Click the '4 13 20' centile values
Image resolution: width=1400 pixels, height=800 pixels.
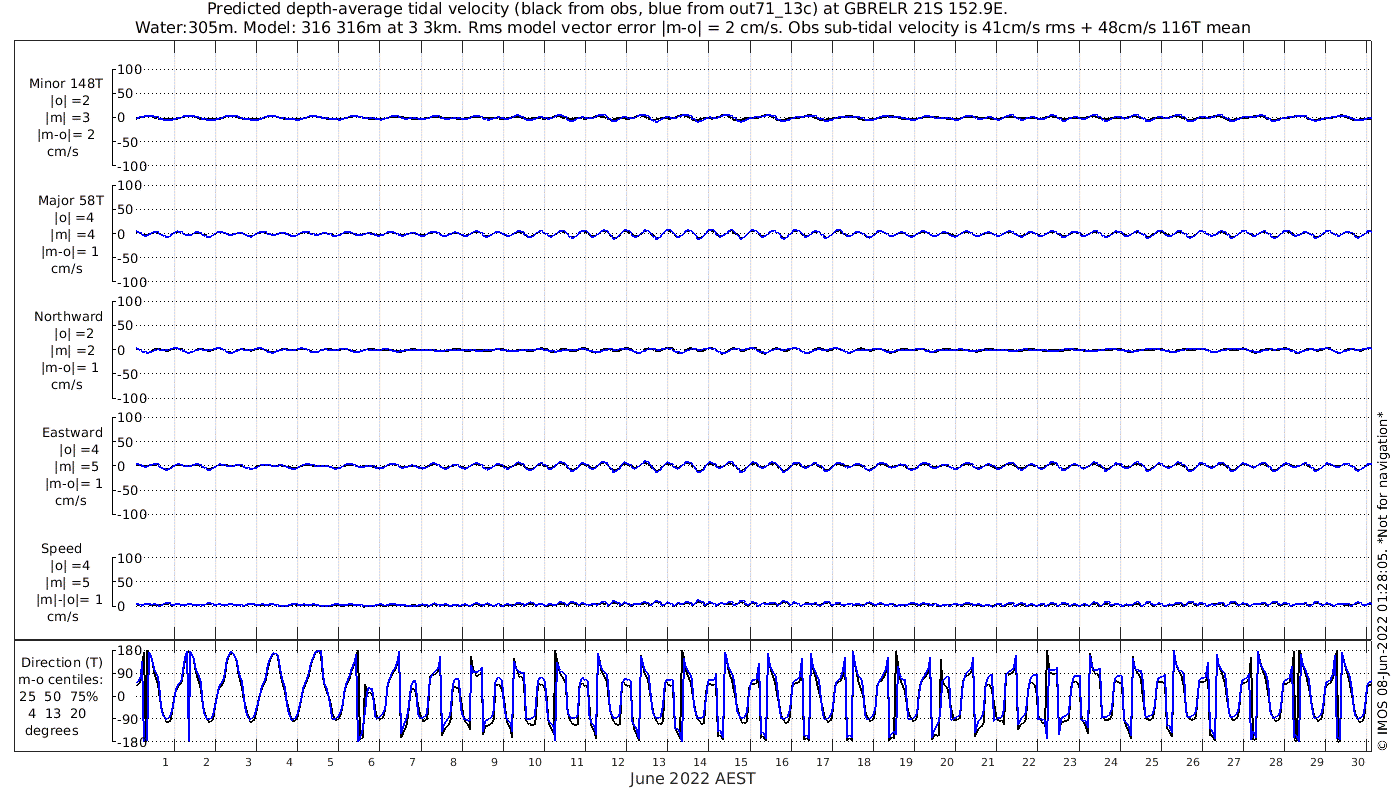[58, 713]
